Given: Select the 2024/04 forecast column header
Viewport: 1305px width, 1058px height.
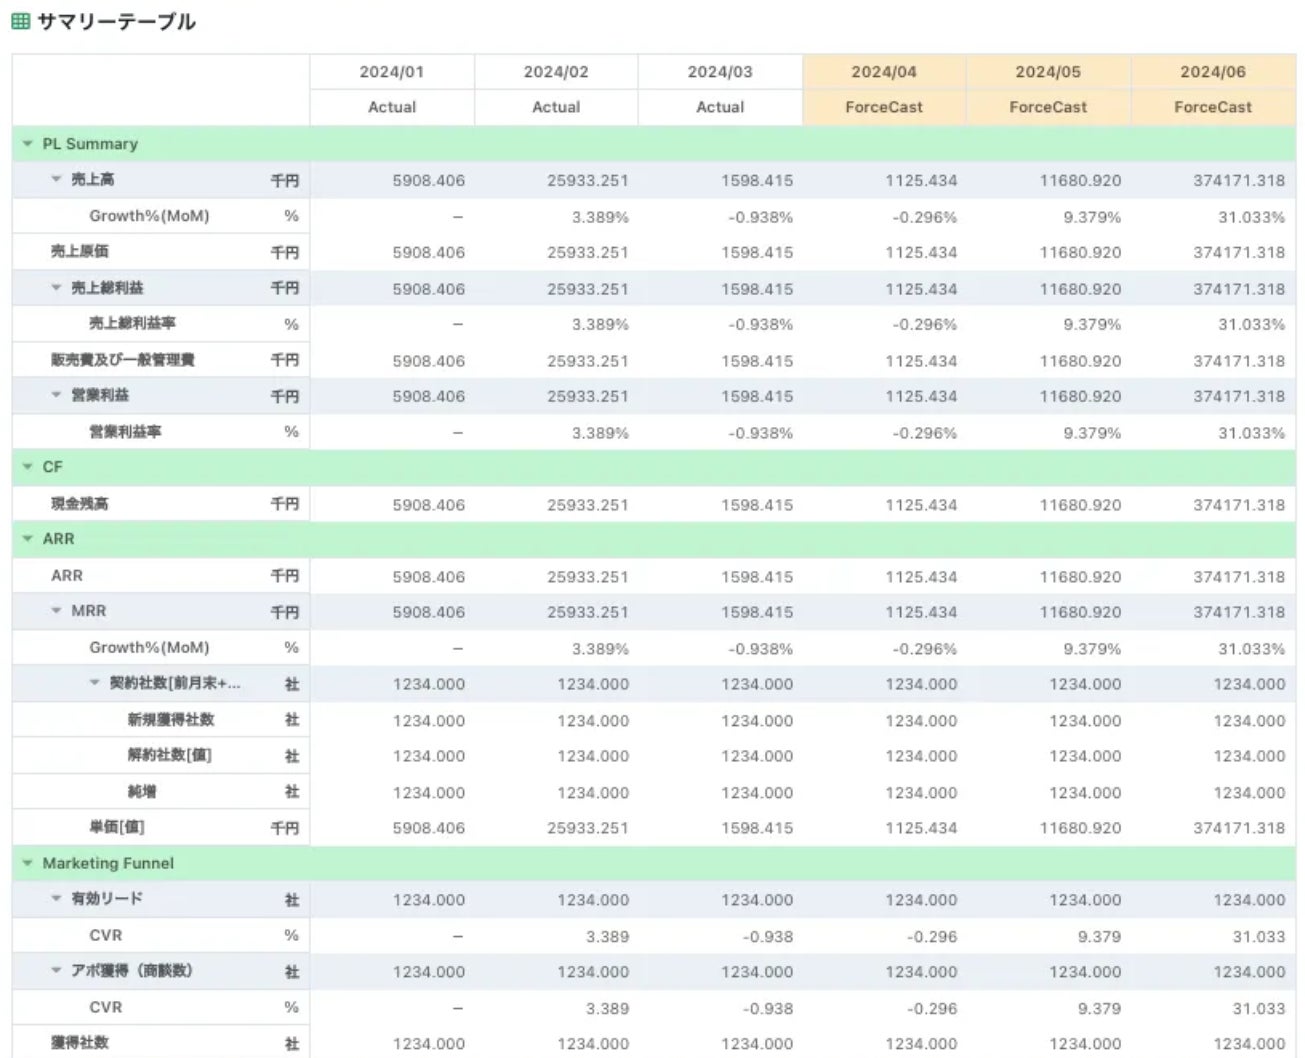Looking at the screenshot, I should click(884, 72).
